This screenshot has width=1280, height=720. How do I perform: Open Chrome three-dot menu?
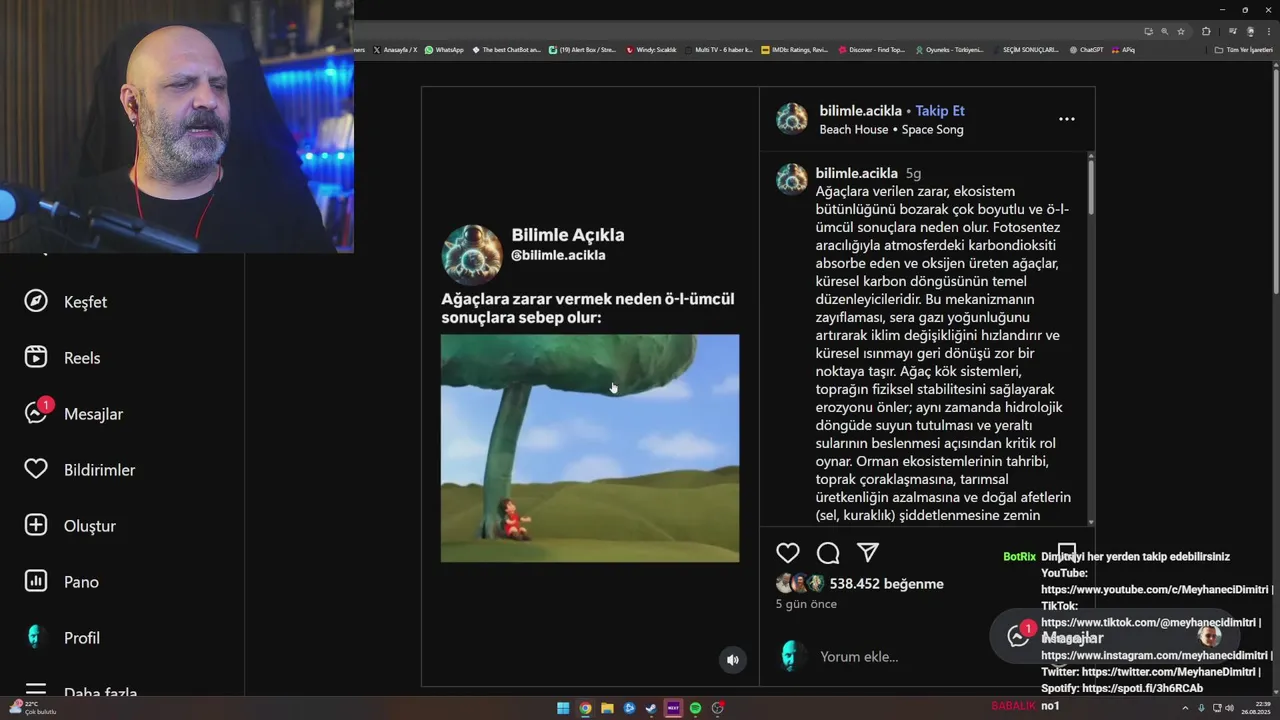tap(1267, 31)
